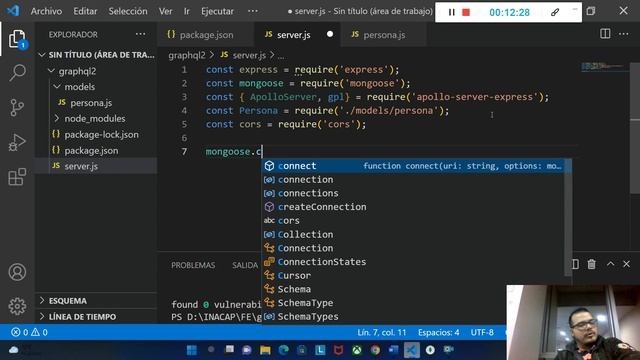Open Explorer panel ellipsis menu
This screenshot has width=640, height=360.
(x=140, y=34)
